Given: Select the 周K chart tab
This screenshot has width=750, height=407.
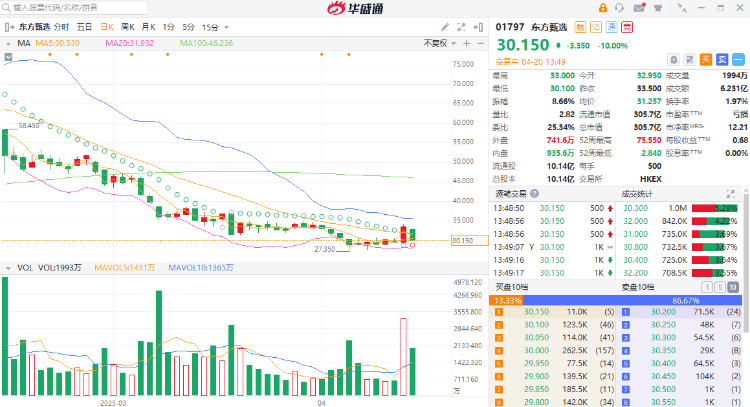Looking at the screenshot, I should (x=128, y=27).
